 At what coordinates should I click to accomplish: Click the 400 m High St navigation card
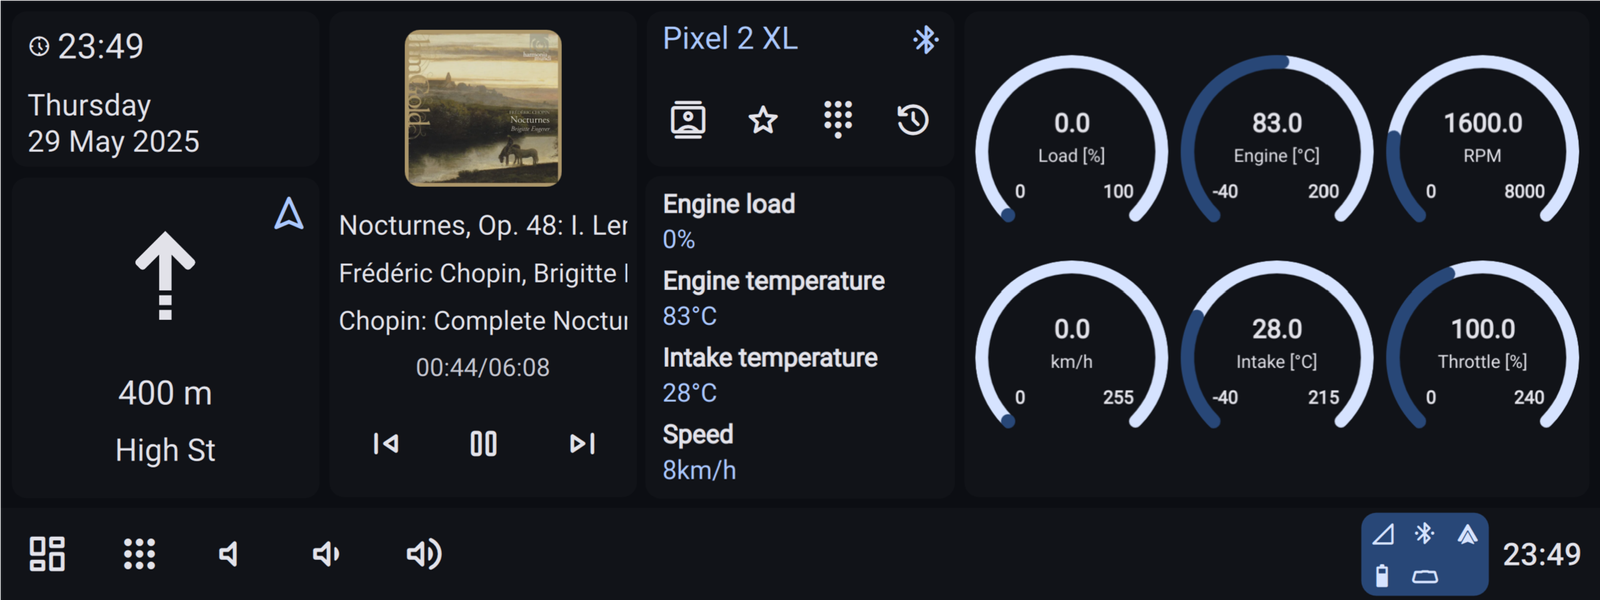[x=166, y=338]
